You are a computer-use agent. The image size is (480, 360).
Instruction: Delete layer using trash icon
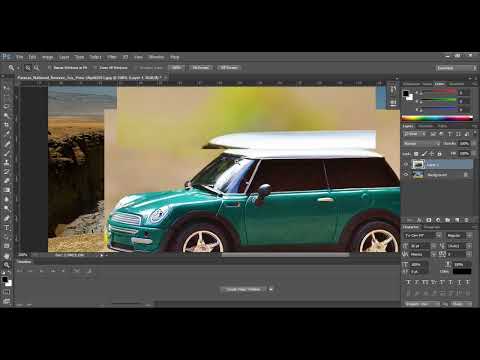point(467,220)
